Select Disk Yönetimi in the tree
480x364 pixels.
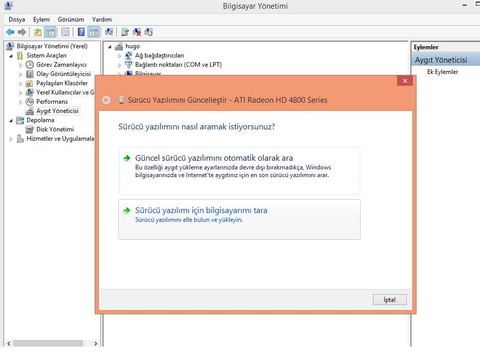tap(55, 129)
